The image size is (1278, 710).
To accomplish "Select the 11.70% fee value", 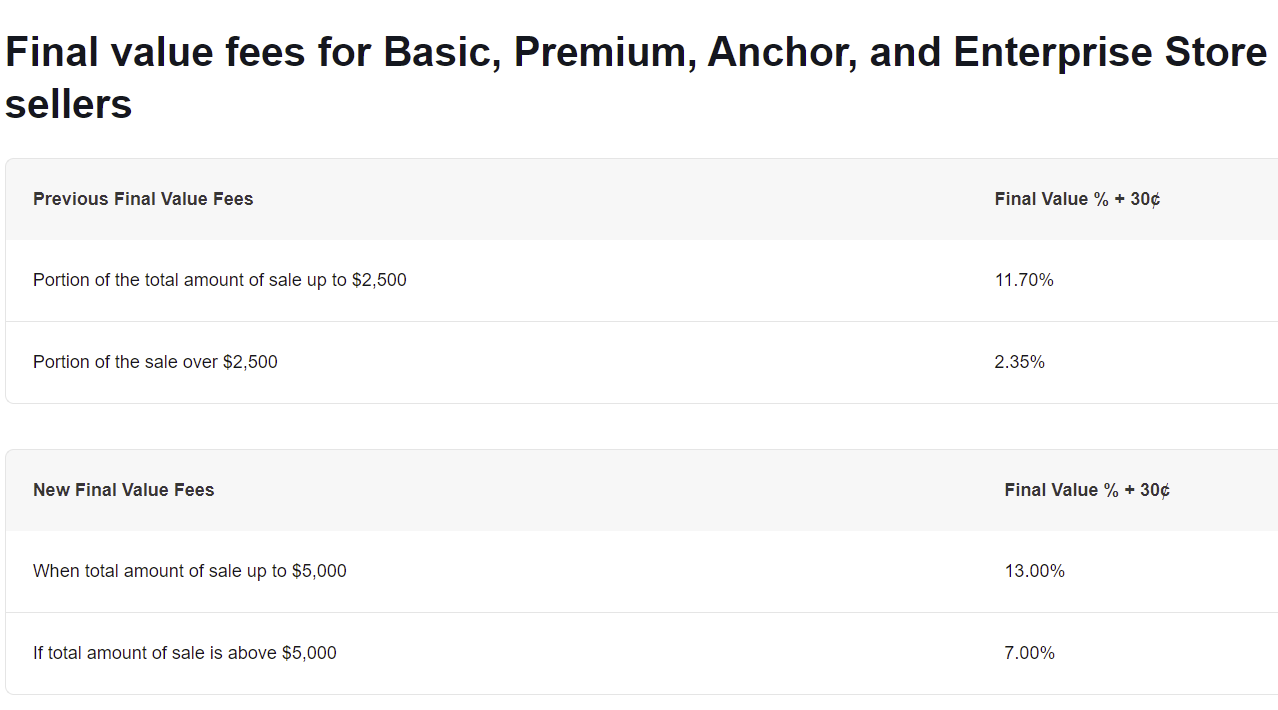I will 1024,280.
